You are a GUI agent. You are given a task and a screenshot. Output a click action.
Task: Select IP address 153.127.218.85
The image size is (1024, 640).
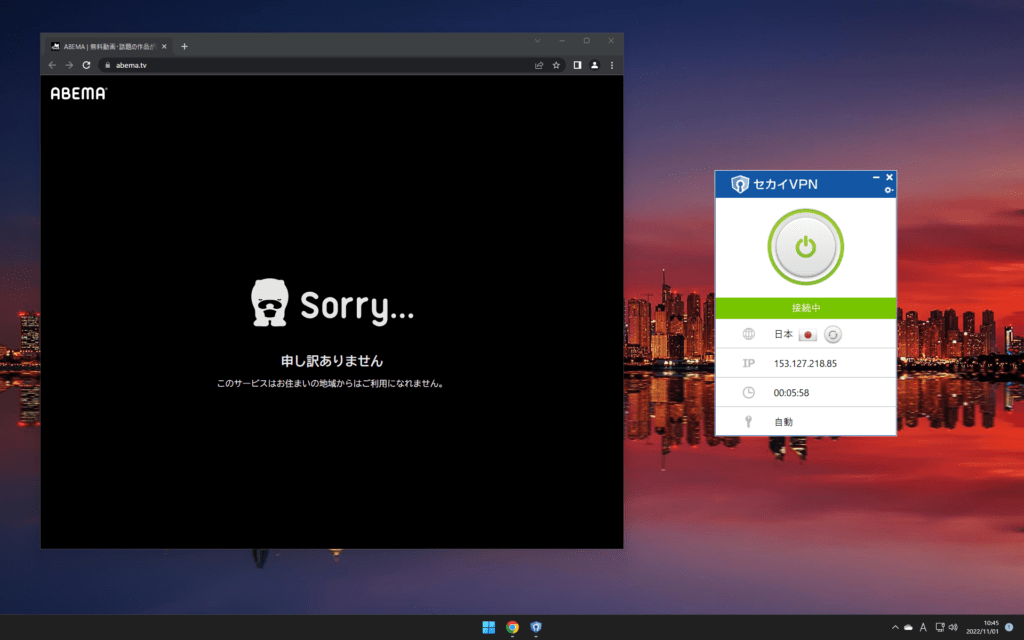(x=805, y=364)
